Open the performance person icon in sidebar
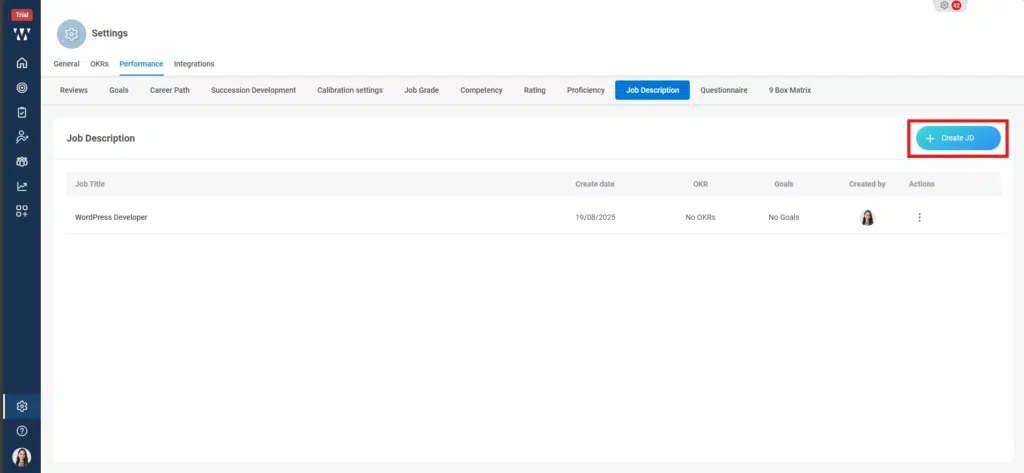This screenshot has width=1024, height=473. (22, 137)
